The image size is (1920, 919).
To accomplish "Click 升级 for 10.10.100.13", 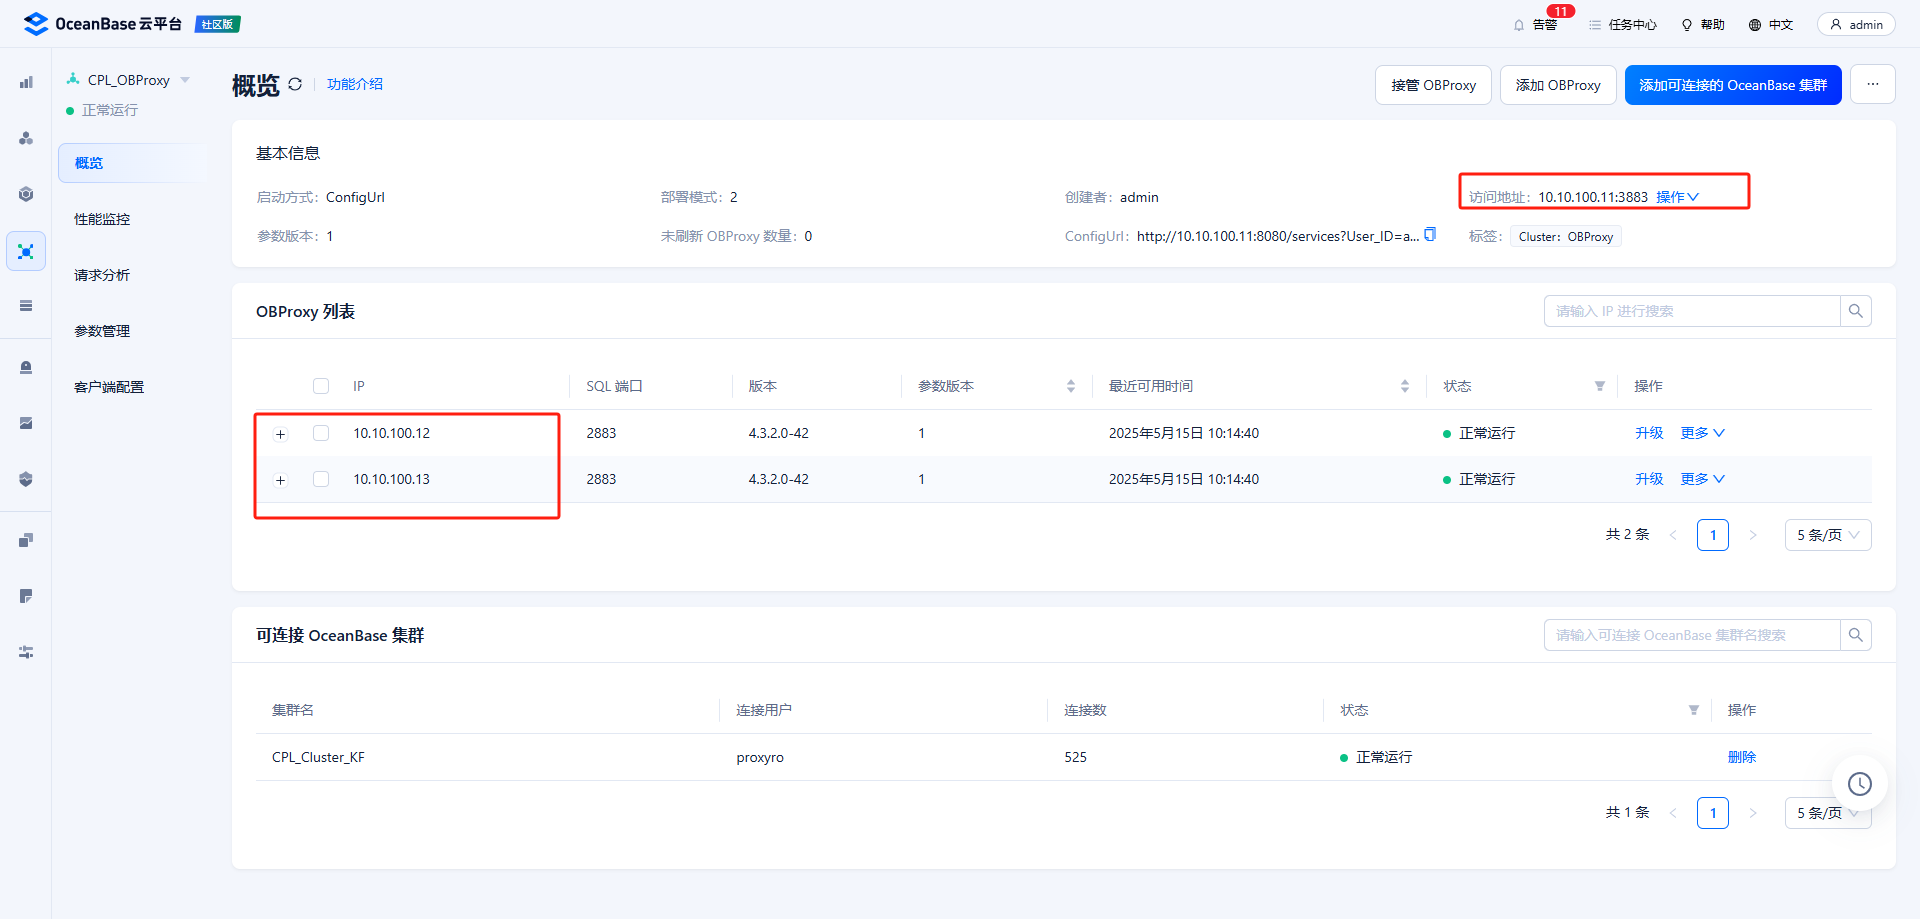I will [1649, 479].
